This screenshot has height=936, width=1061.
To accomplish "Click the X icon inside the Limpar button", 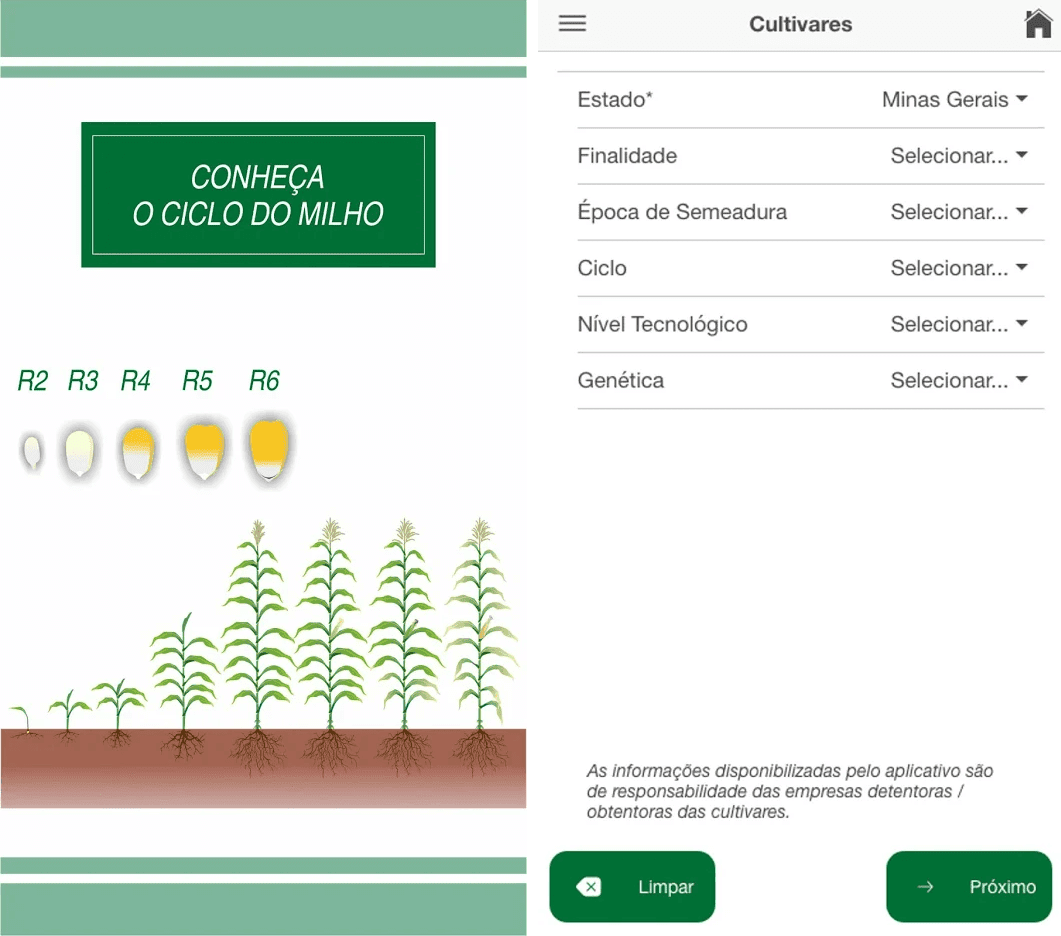I will tap(592, 887).
